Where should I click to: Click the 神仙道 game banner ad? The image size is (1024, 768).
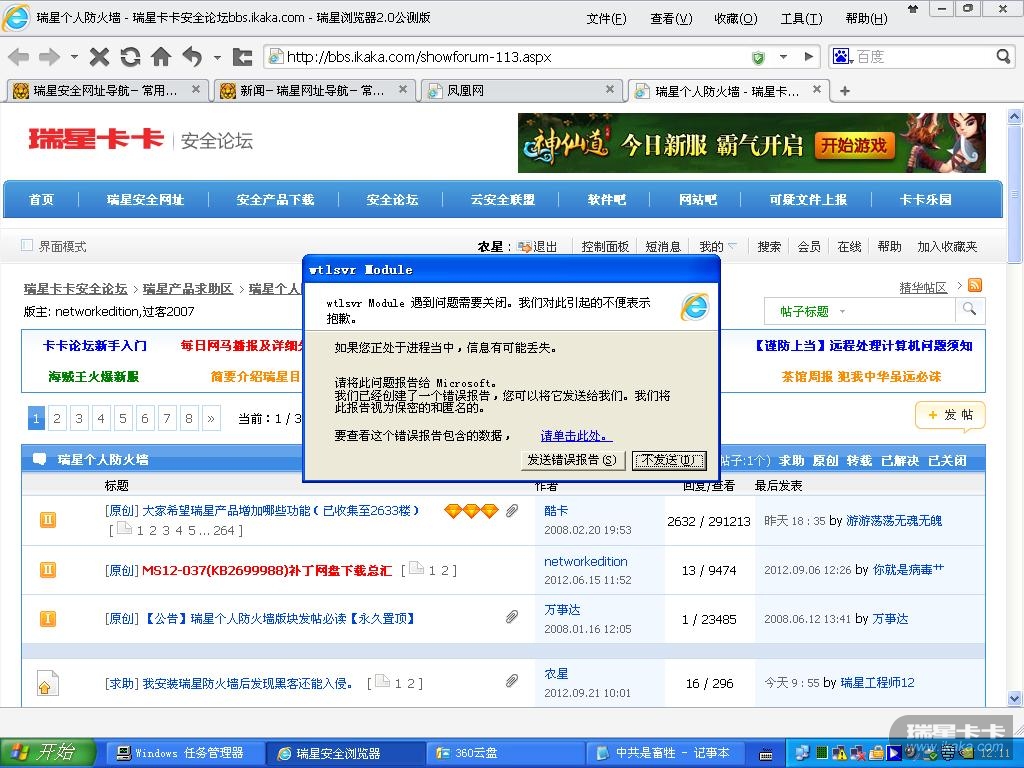click(752, 143)
